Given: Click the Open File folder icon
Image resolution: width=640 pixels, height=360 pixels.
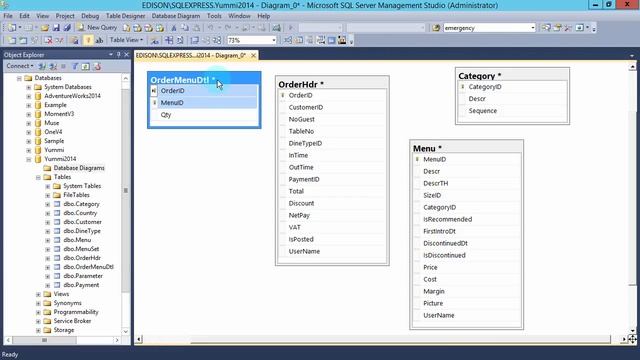Looking at the screenshot, I should click(x=44, y=28).
